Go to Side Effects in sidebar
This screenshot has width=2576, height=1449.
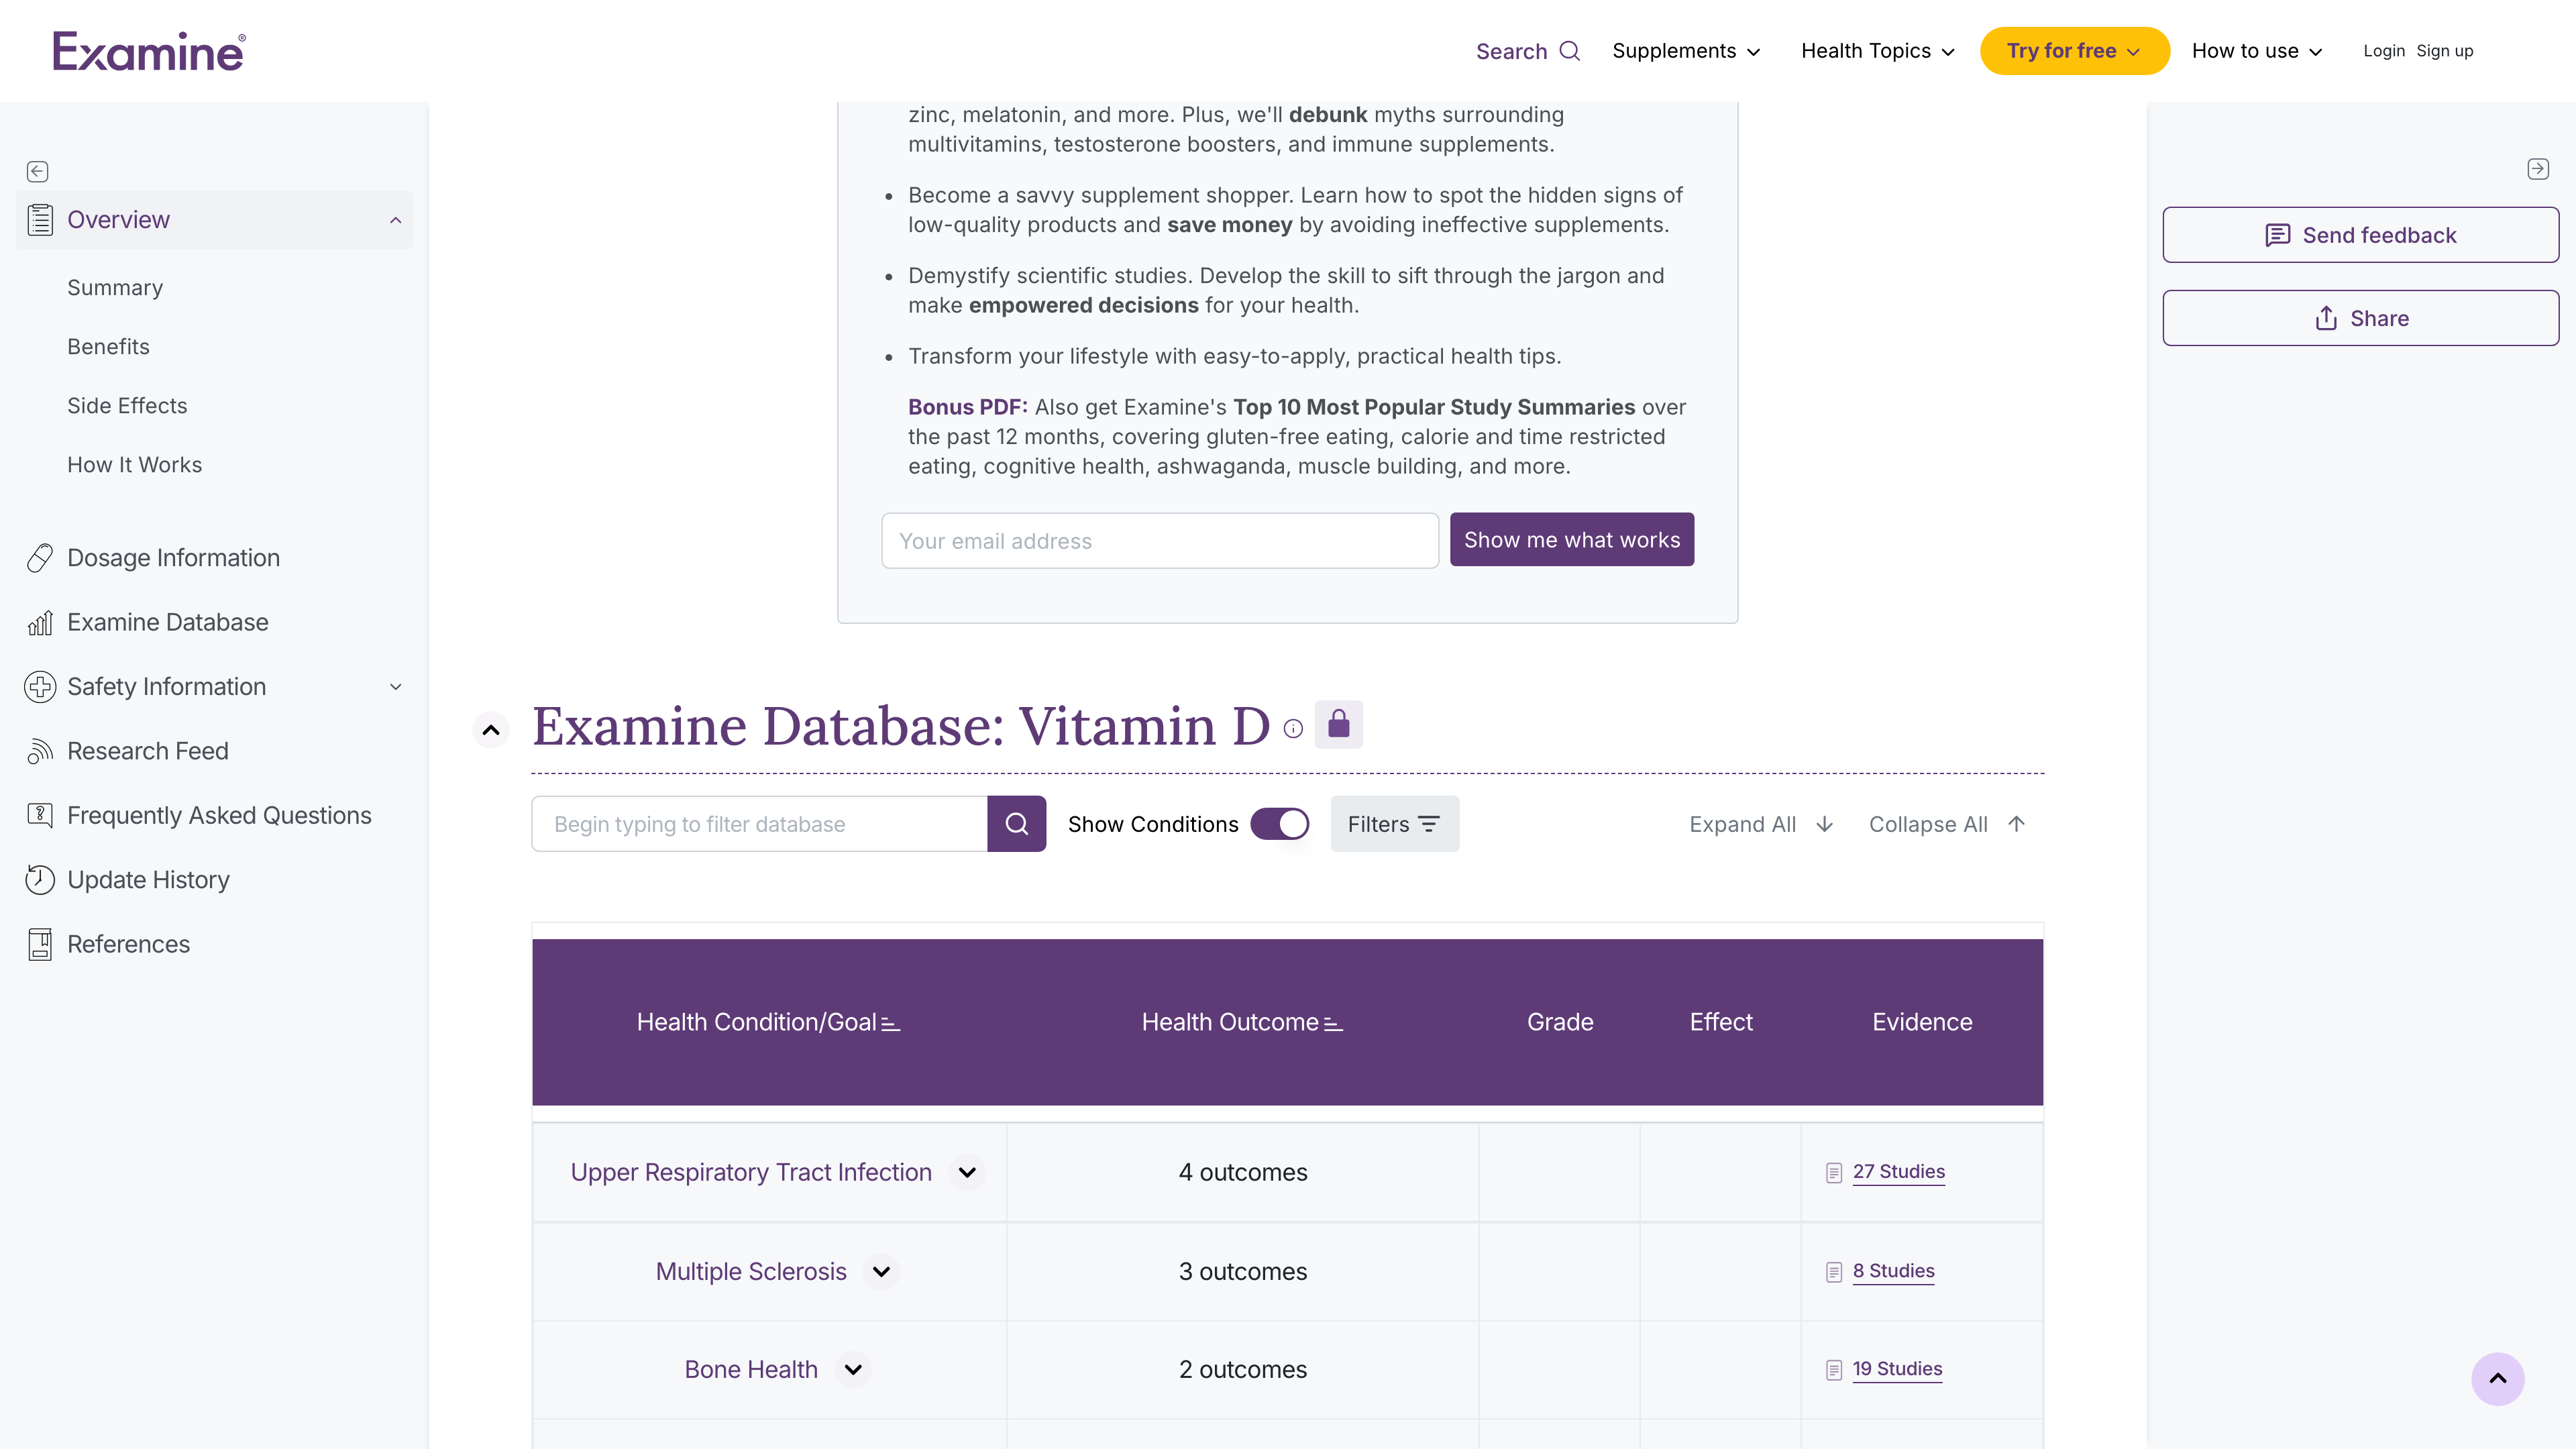(127, 406)
